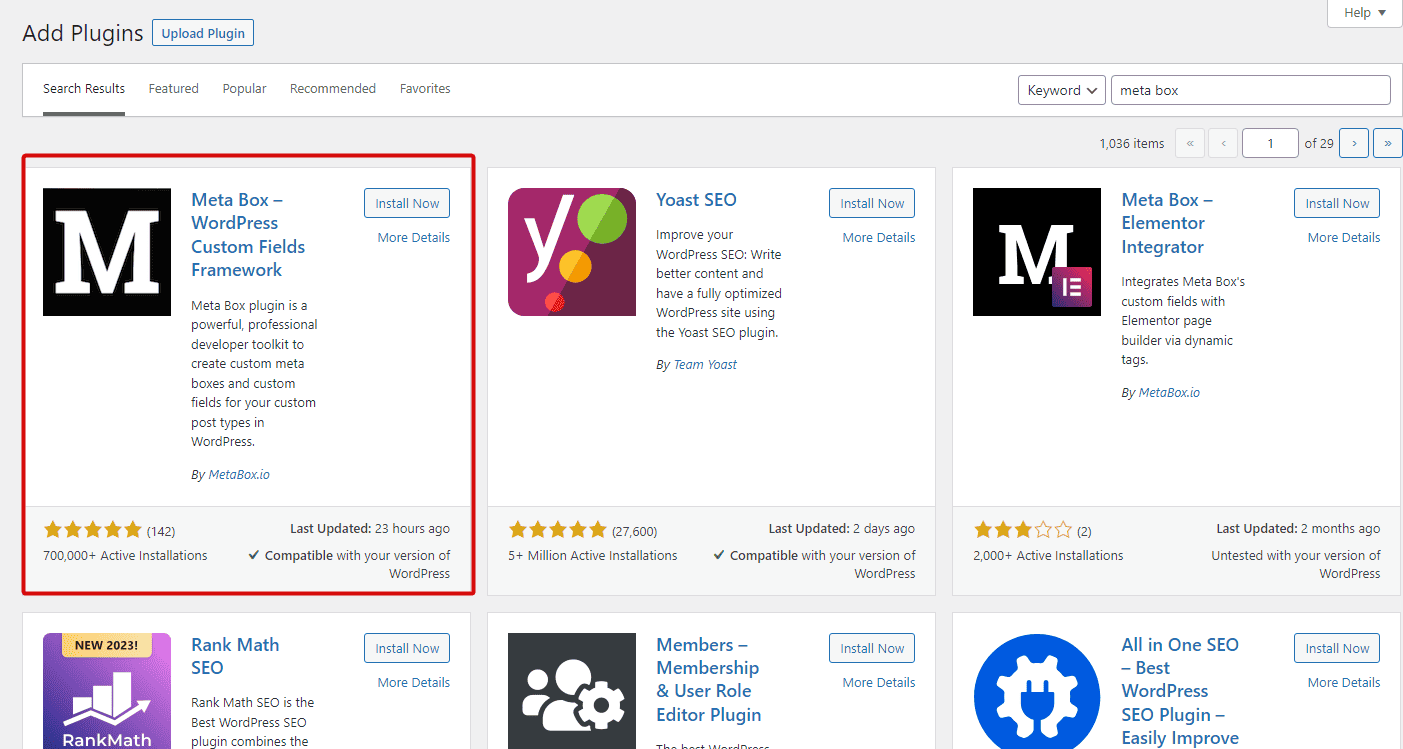The width and height of the screenshot is (1403, 749).
Task: Click the Yoast SEO five-star rating
Action: 558,530
